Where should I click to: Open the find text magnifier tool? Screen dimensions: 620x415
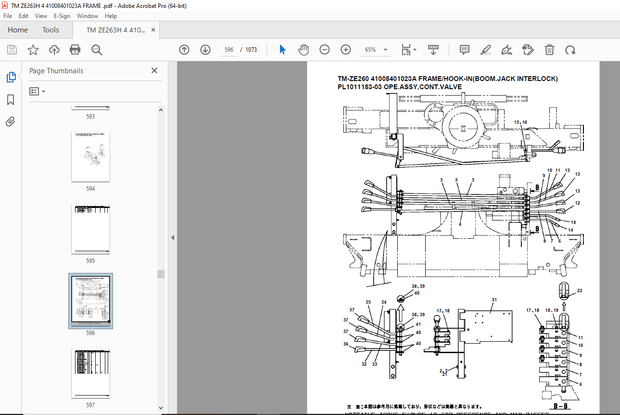tap(96, 50)
